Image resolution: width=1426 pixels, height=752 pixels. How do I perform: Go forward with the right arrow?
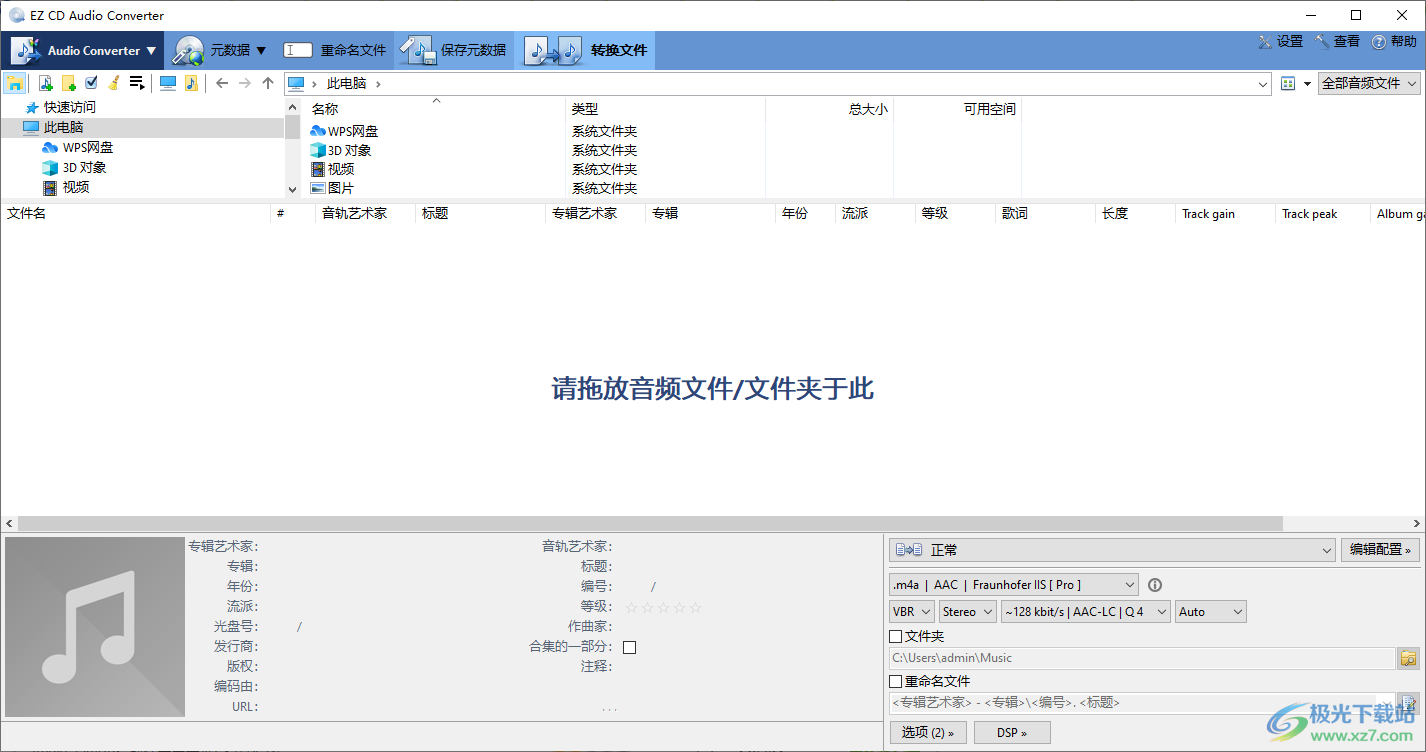pyautogui.click(x=245, y=83)
